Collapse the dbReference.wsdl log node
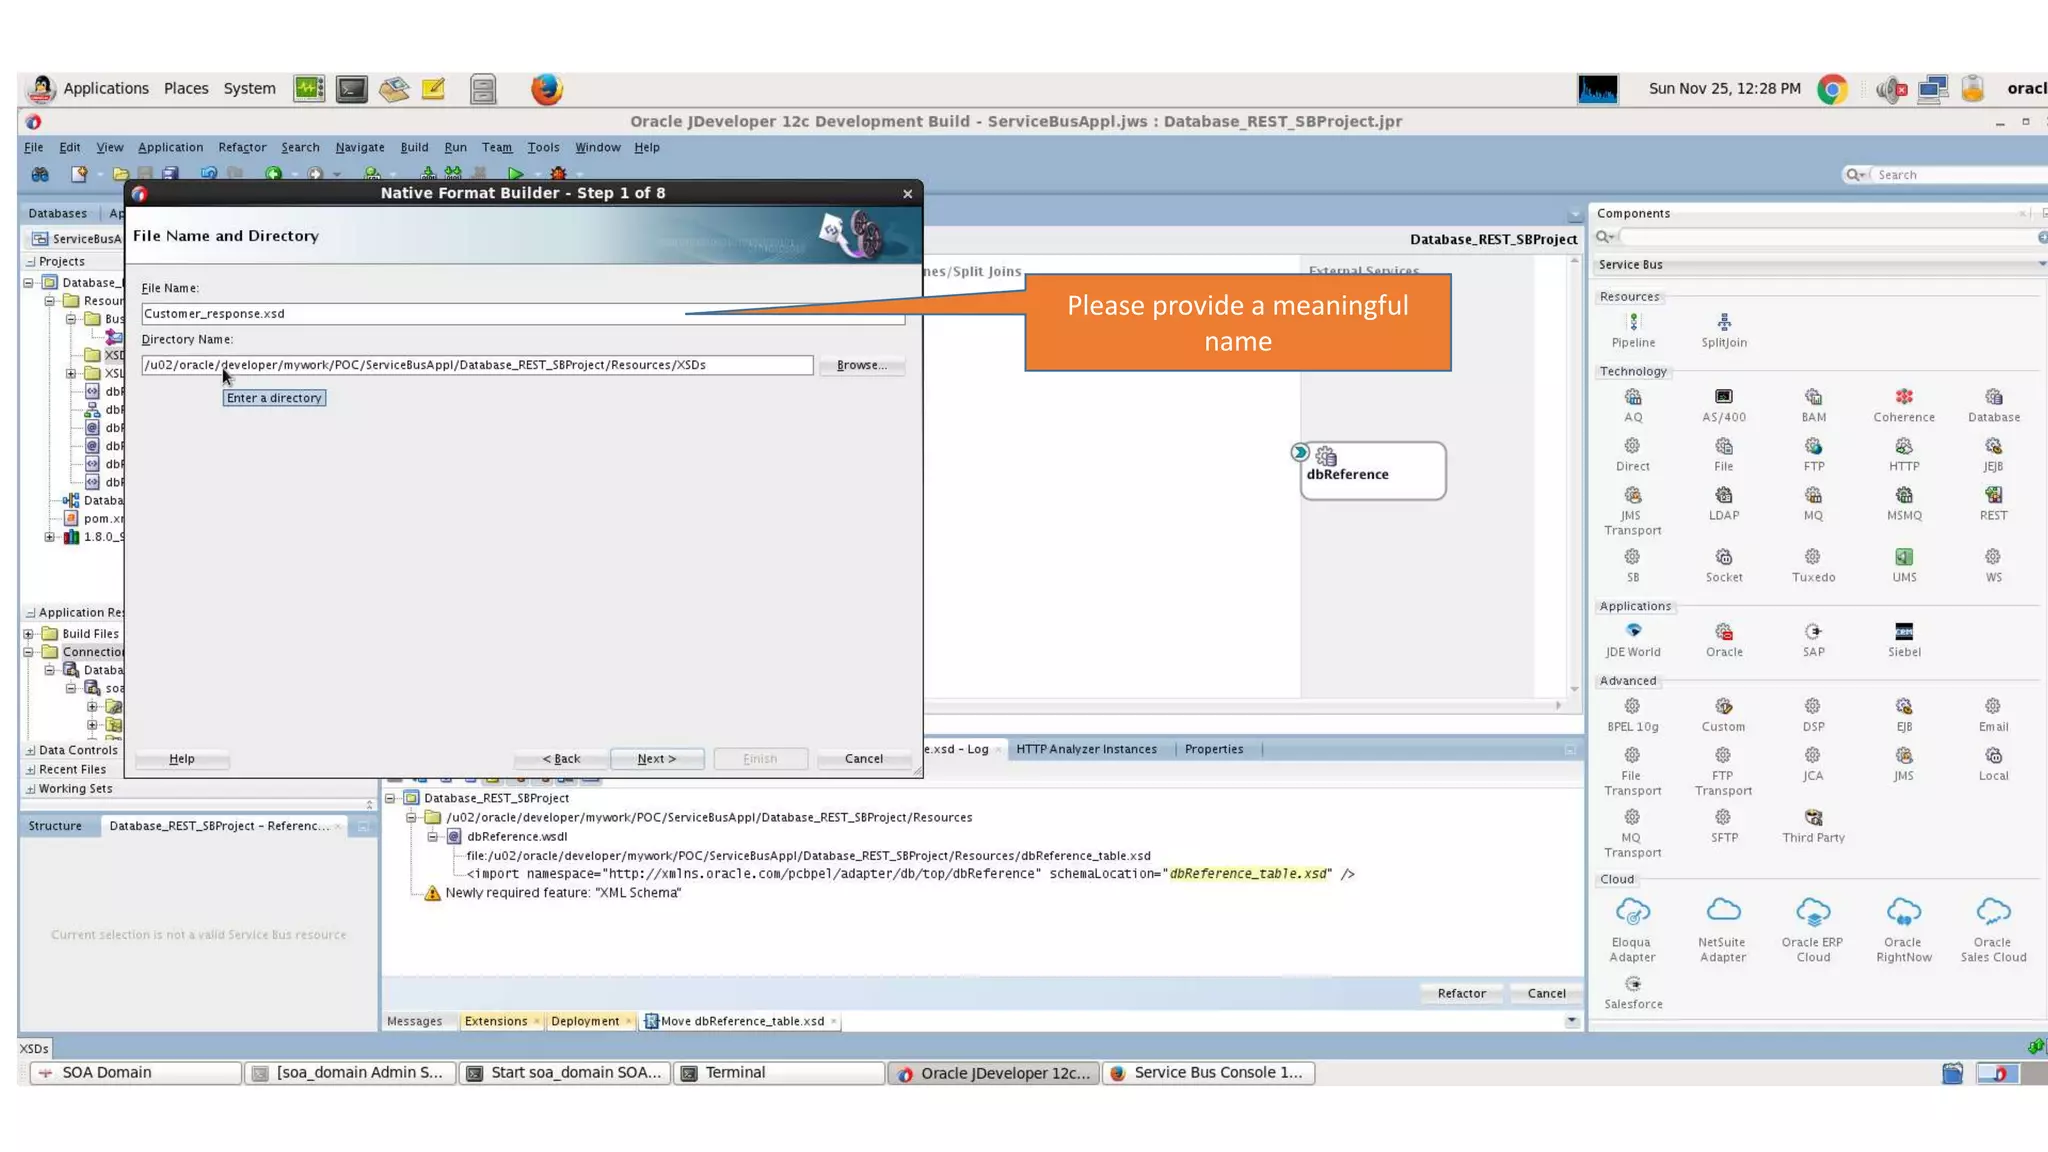The width and height of the screenshot is (2048, 1152). (x=432, y=837)
